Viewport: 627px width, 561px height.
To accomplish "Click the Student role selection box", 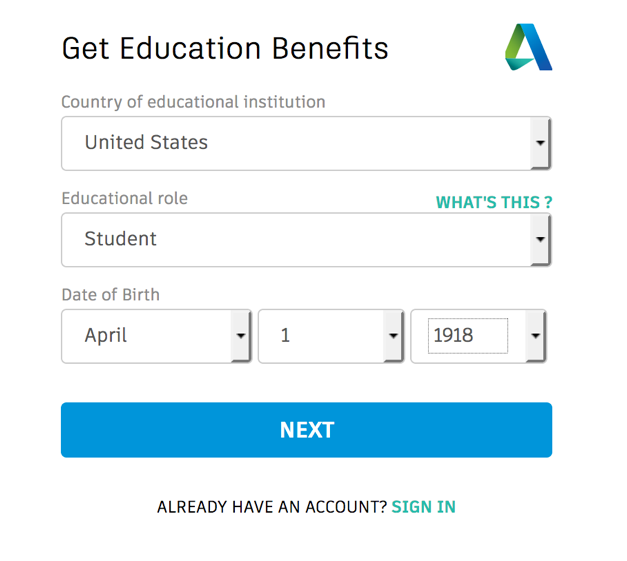I will pos(306,240).
